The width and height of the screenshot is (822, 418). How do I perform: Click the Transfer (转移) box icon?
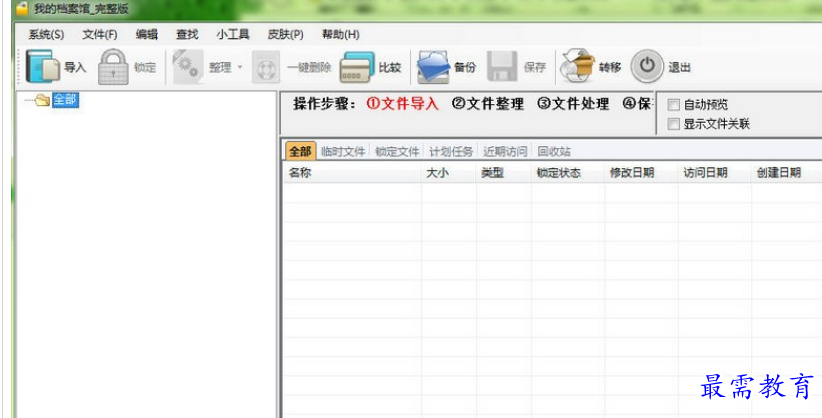coord(577,67)
